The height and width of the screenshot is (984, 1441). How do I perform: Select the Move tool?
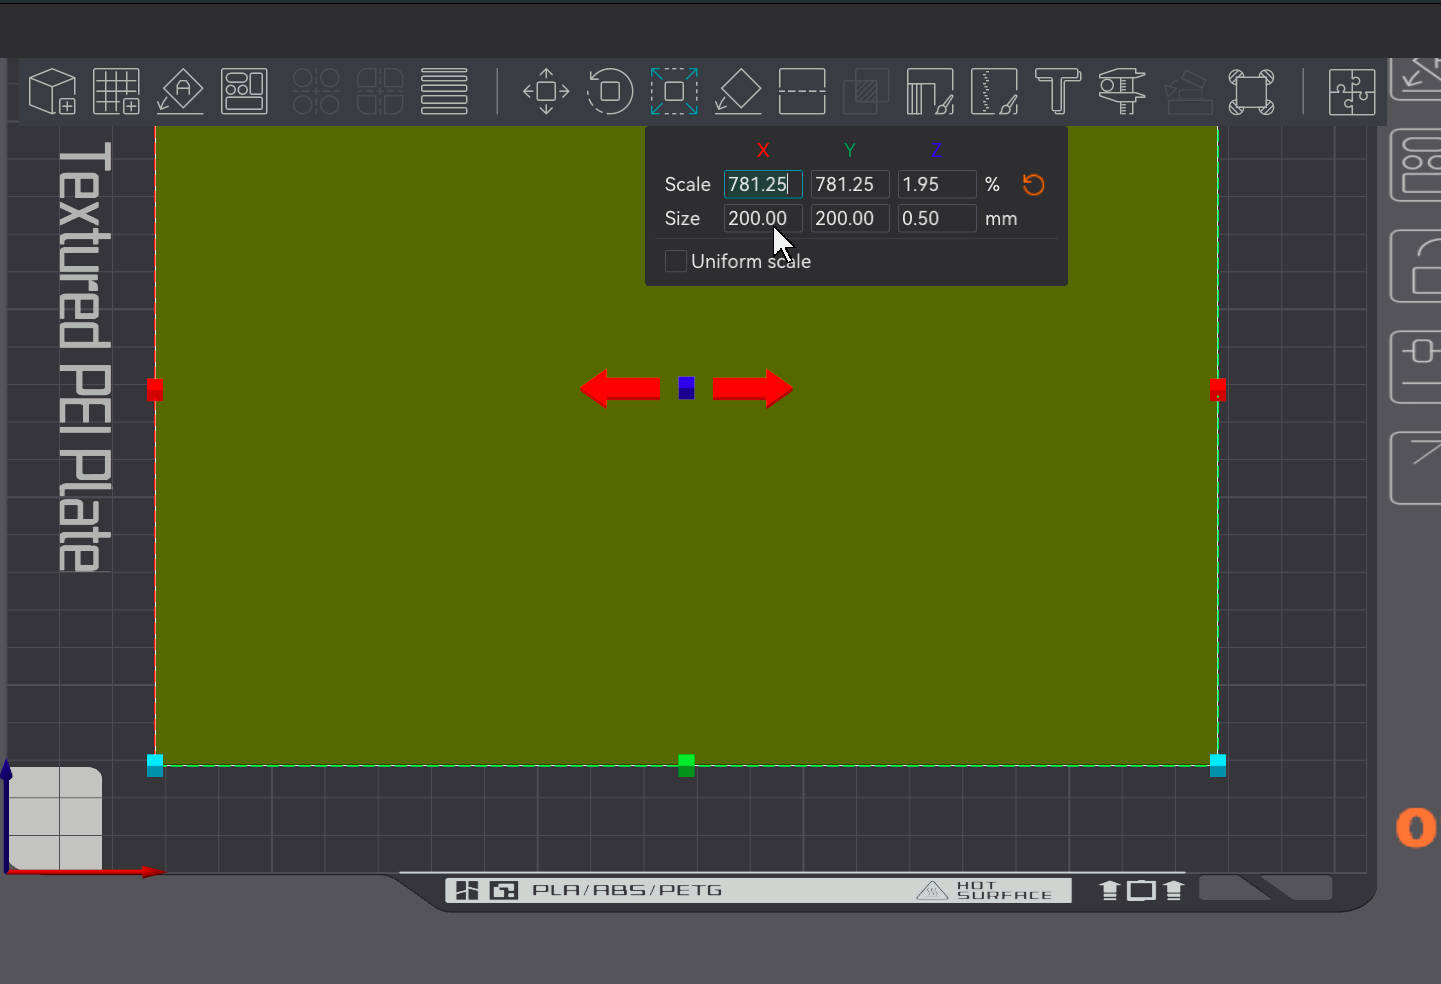pyautogui.click(x=546, y=91)
